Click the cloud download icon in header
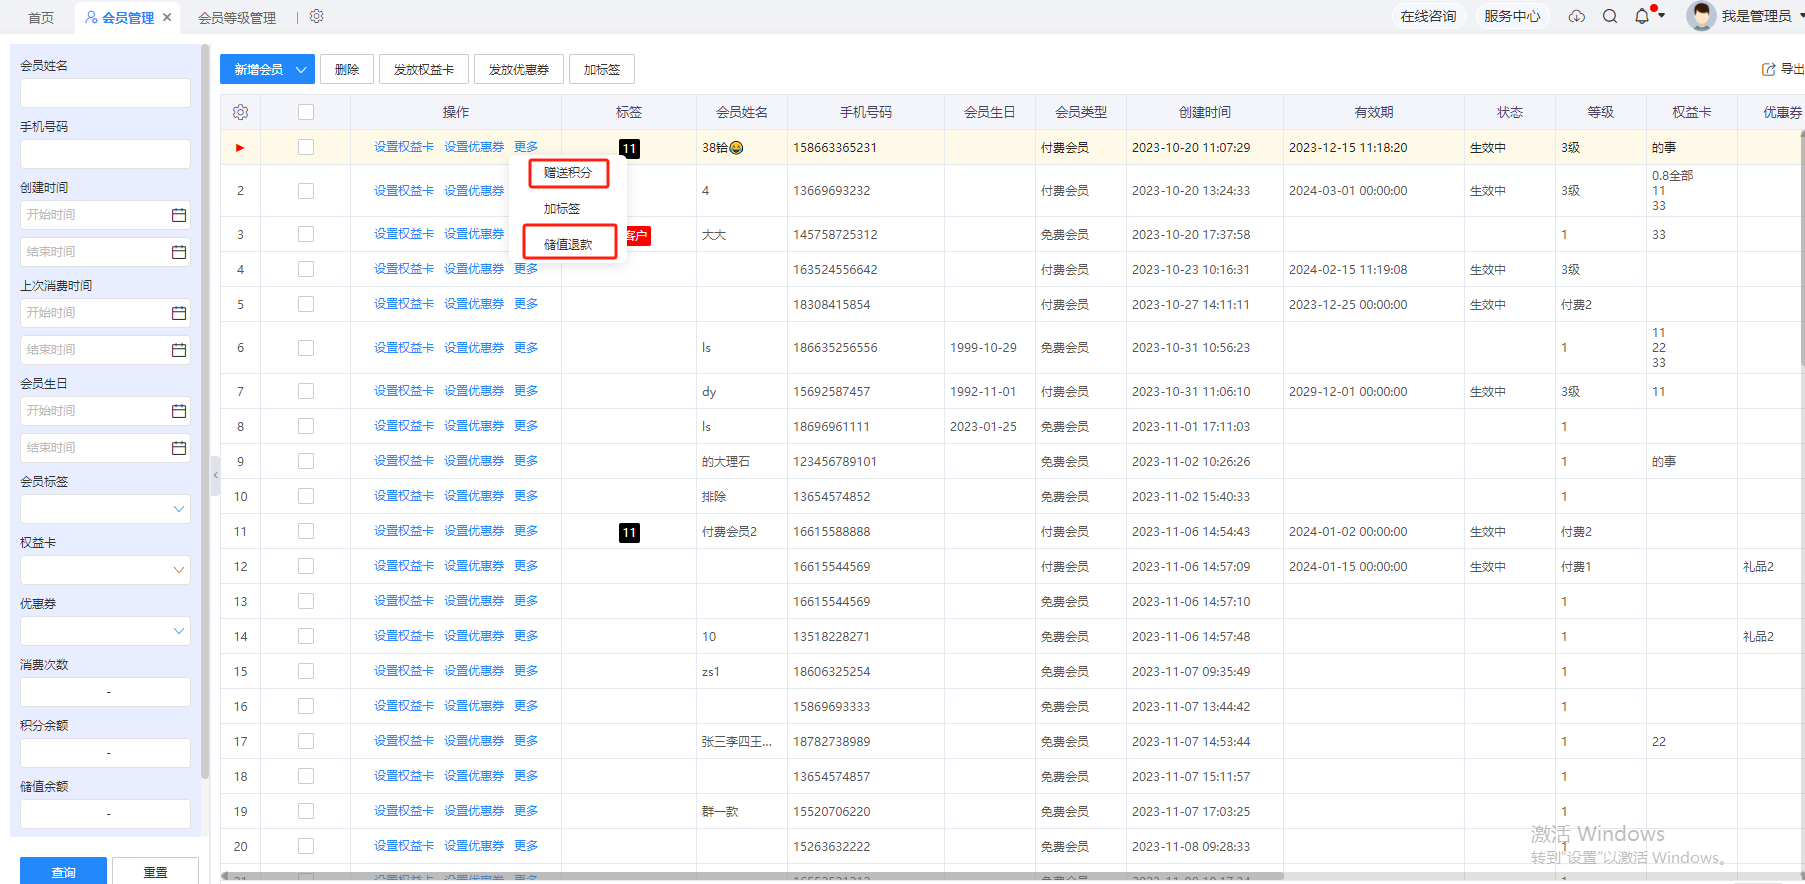 1577,16
